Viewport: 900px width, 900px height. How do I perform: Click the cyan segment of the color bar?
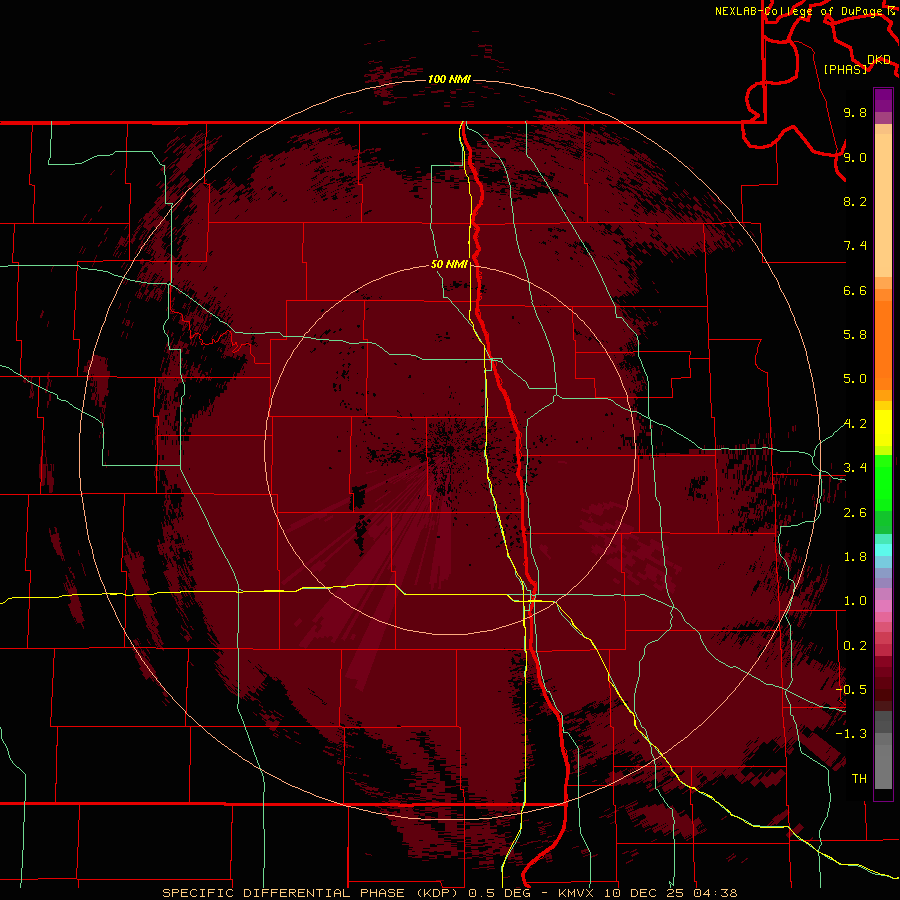tap(883, 550)
